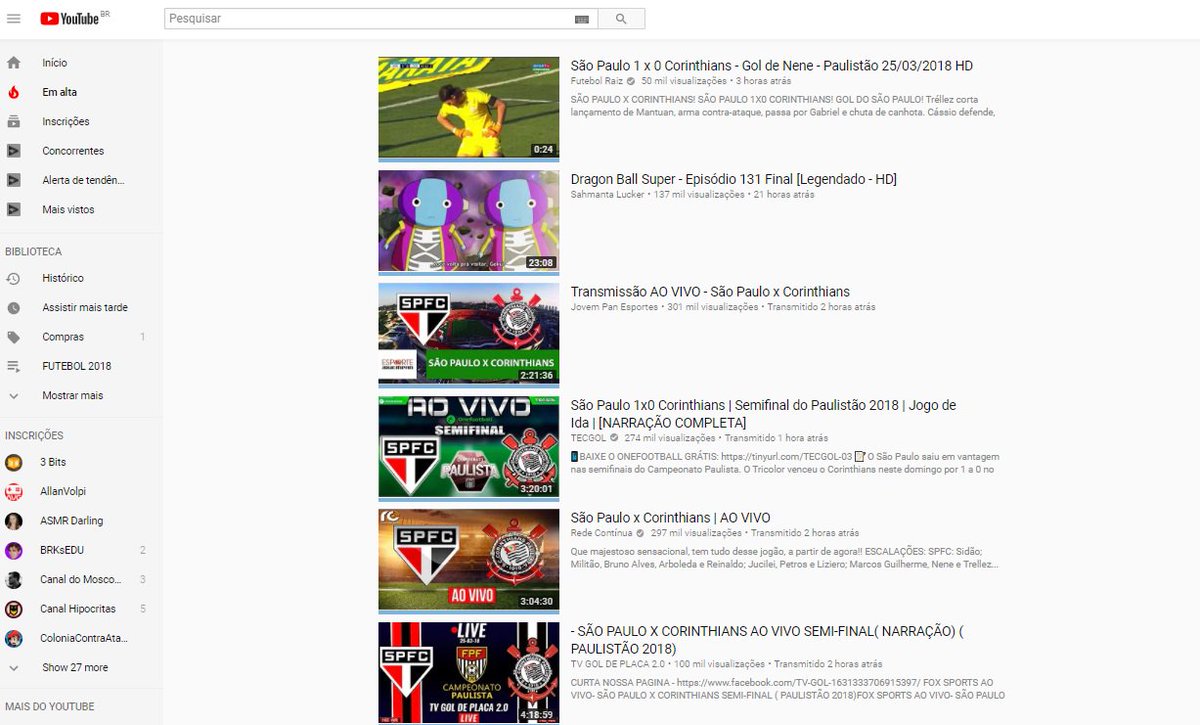The width and height of the screenshot is (1200, 725).
Task: Open Dragon Ball Super Episódio 131 title
Action: [x=734, y=180]
